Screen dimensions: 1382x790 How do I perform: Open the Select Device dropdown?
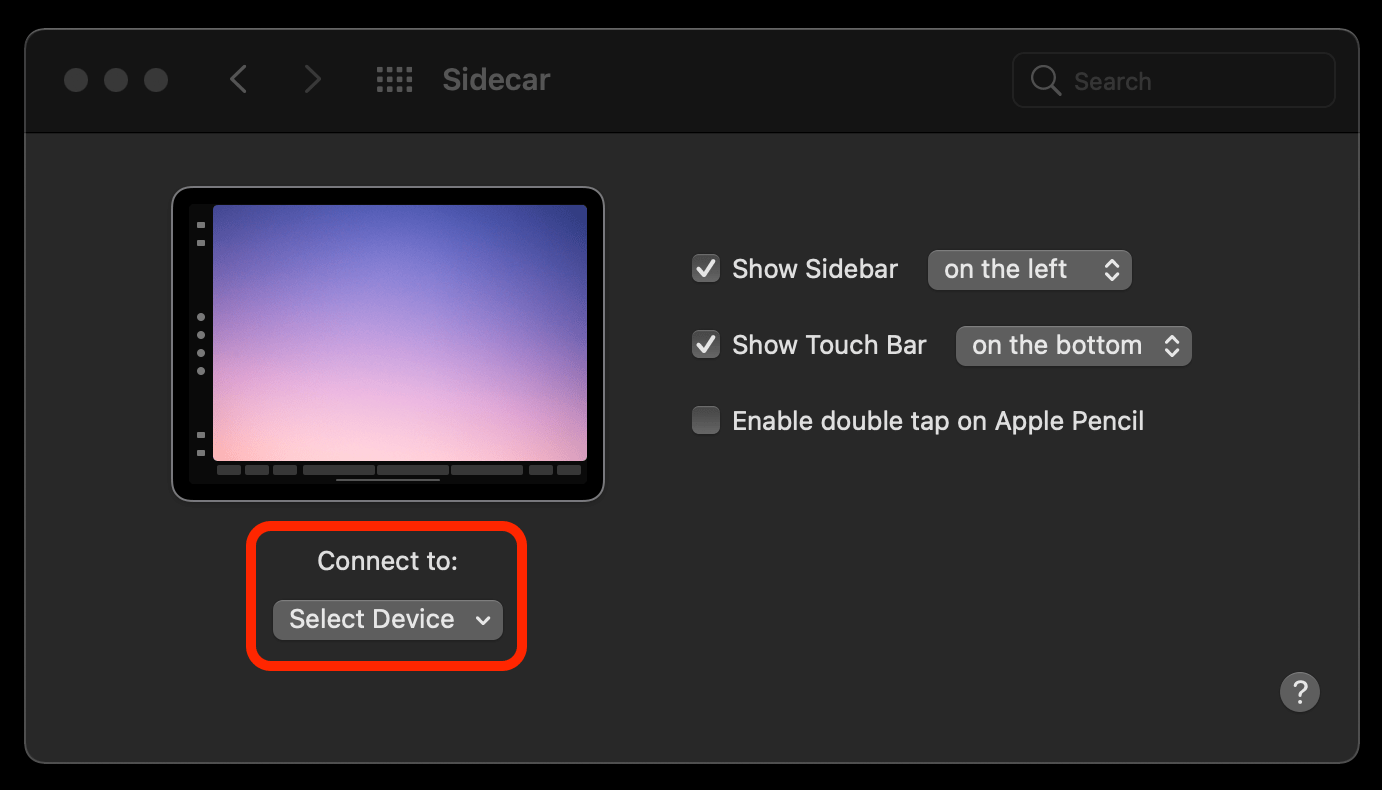click(388, 620)
